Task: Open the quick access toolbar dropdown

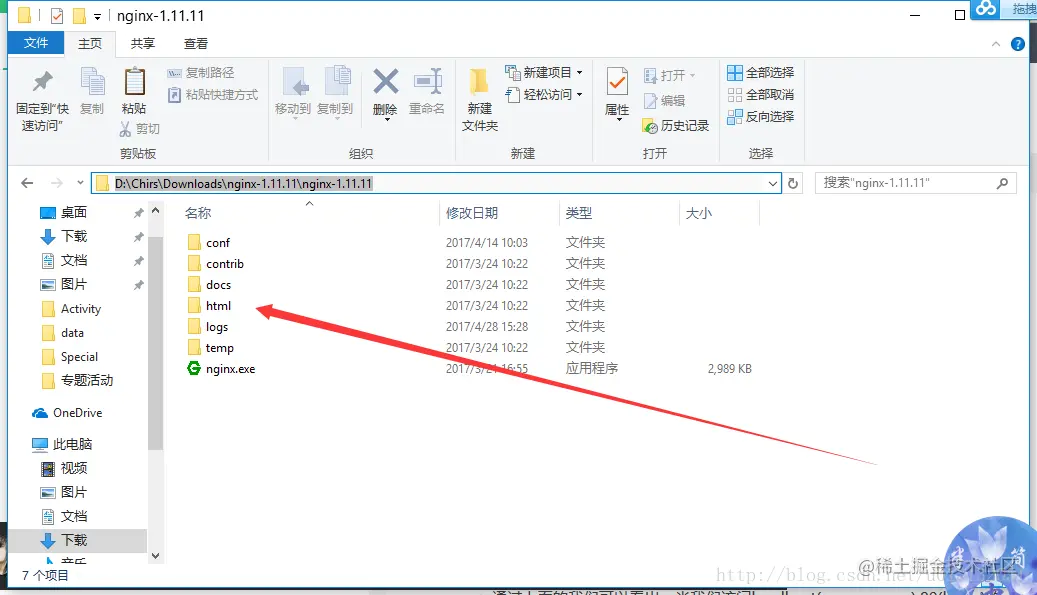Action: coord(97,16)
